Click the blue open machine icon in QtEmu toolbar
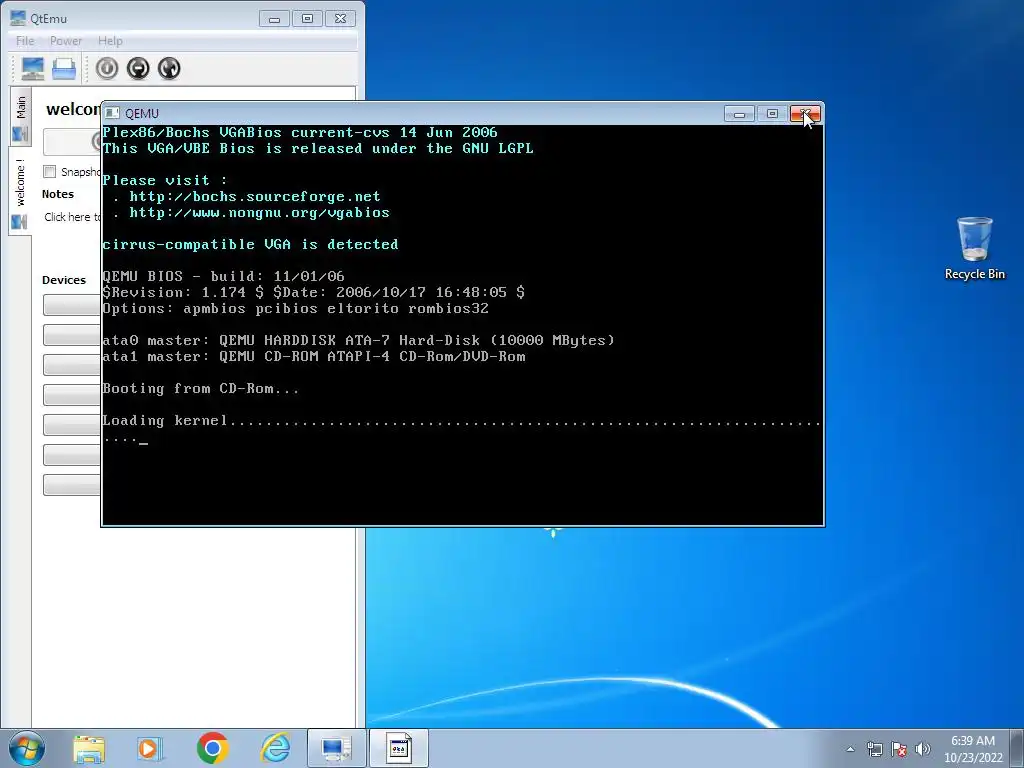 tap(64, 69)
